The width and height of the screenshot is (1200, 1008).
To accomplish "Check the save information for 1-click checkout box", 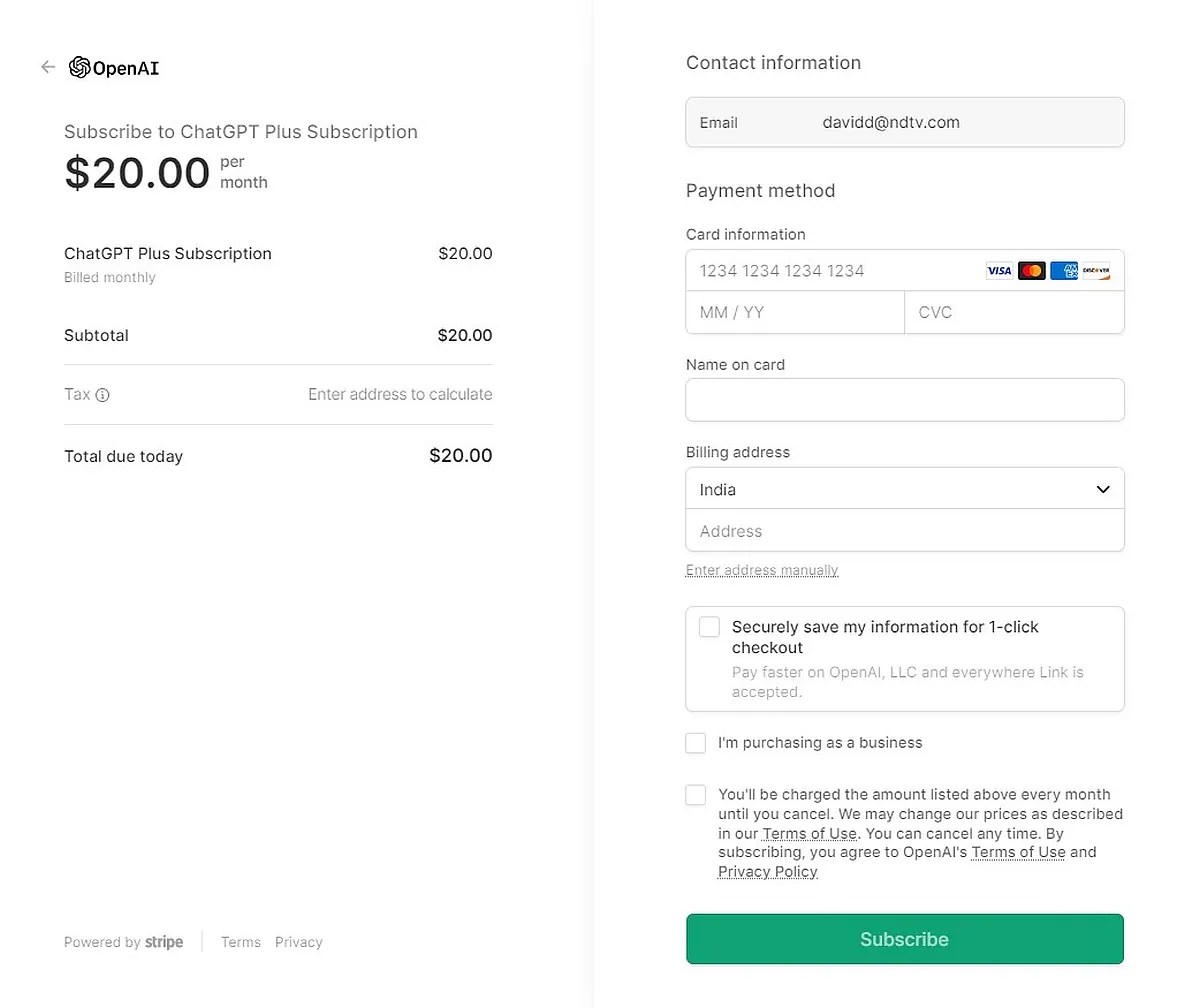I will 709,627.
